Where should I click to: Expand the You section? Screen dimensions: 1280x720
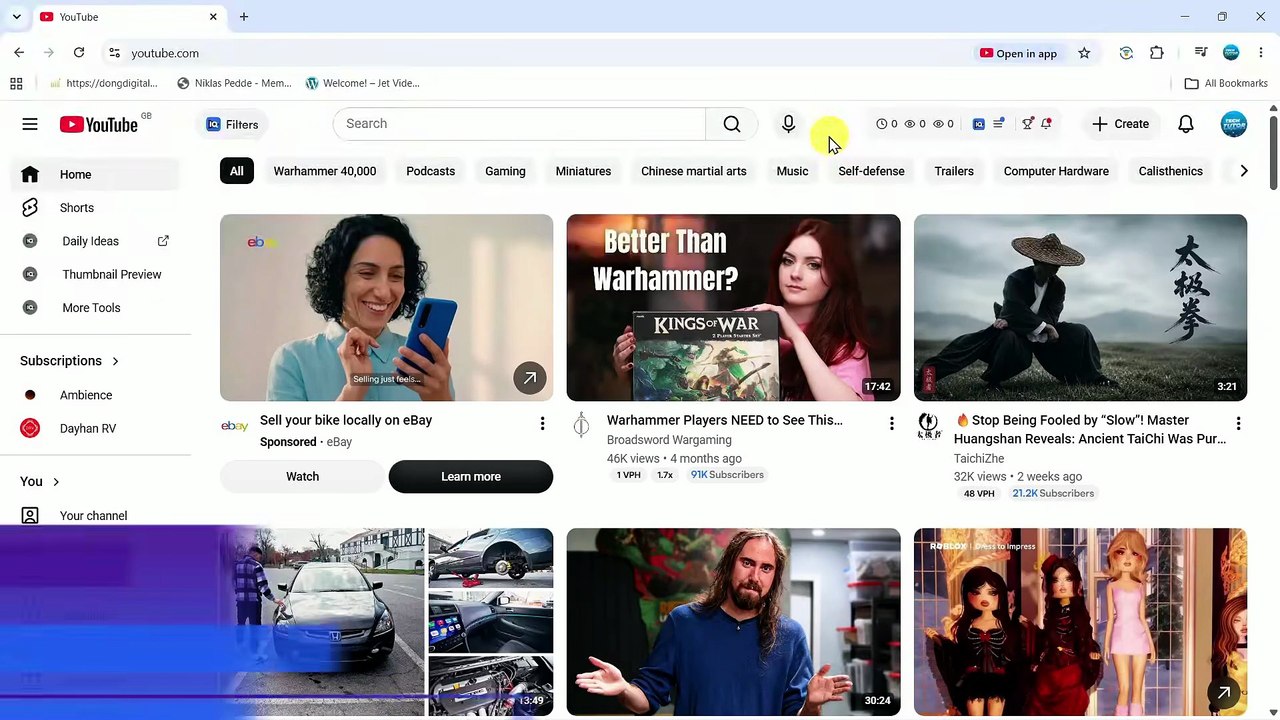[40, 481]
